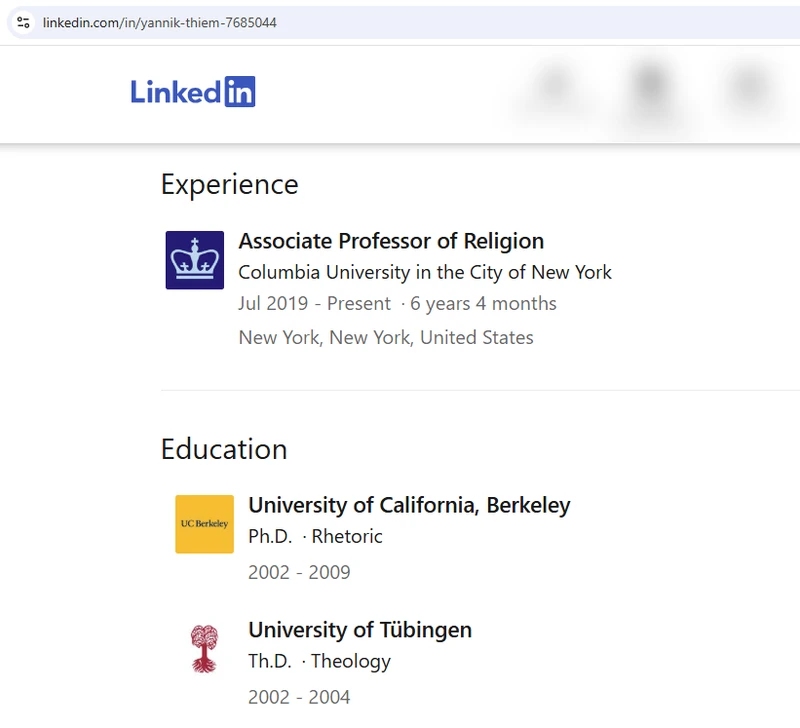Image resolution: width=800 pixels, height=728 pixels.
Task: Open University of California, Berkeley entry
Action: coord(409,505)
